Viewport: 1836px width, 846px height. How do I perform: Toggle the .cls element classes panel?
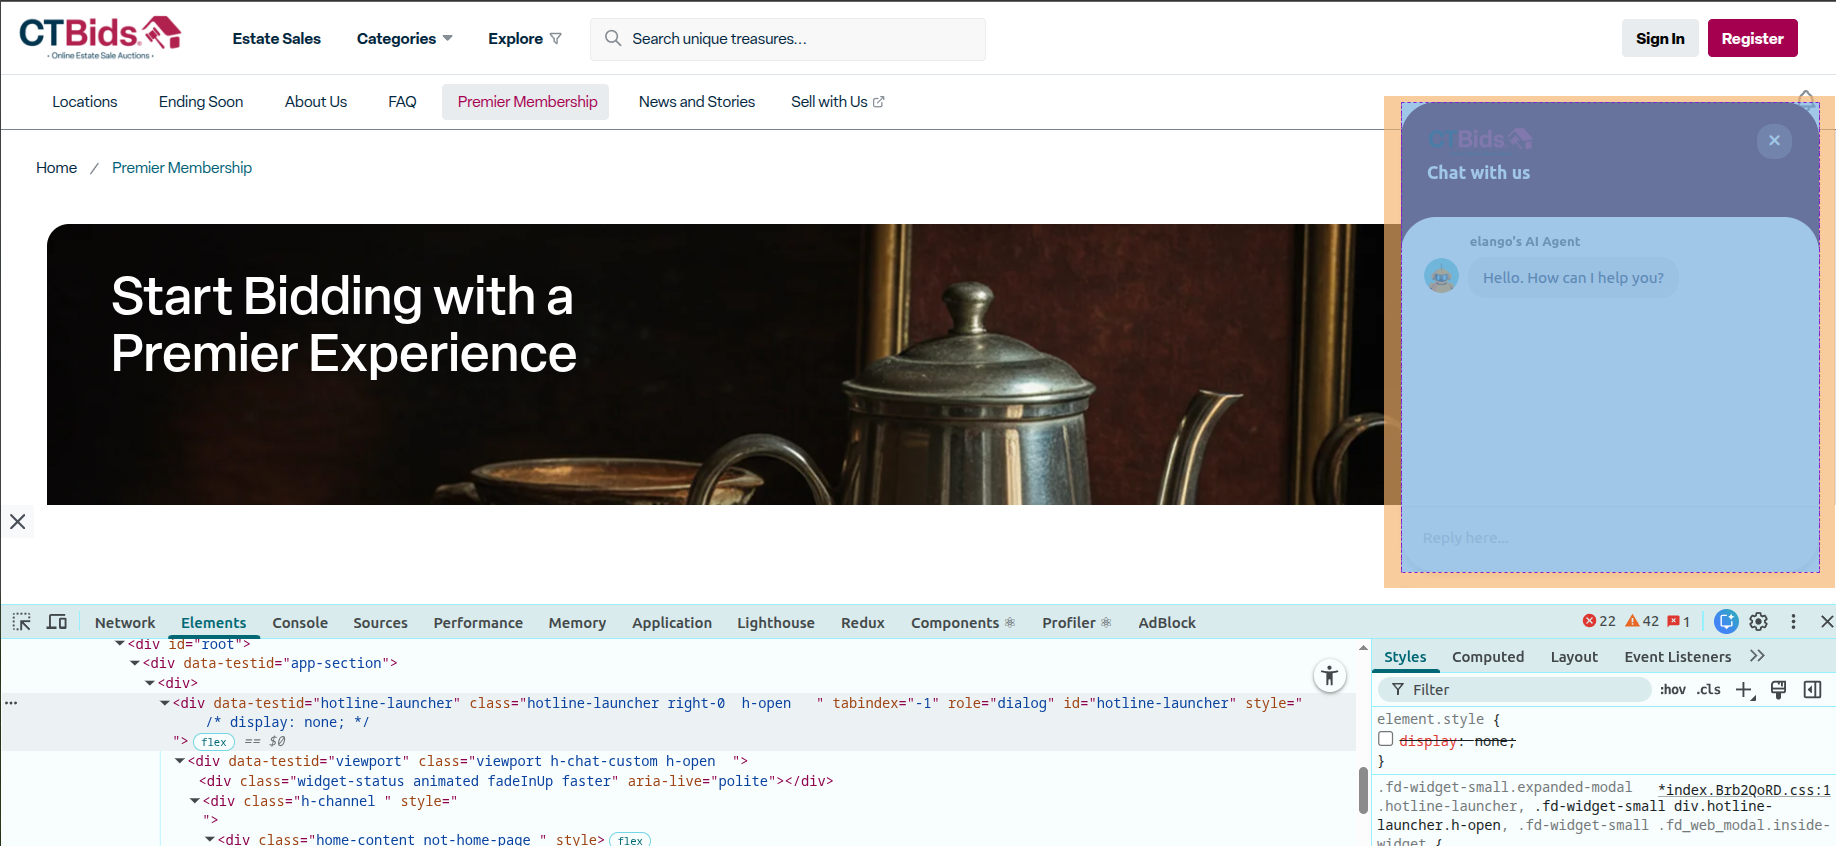pyautogui.click(x=1708, y=690)
